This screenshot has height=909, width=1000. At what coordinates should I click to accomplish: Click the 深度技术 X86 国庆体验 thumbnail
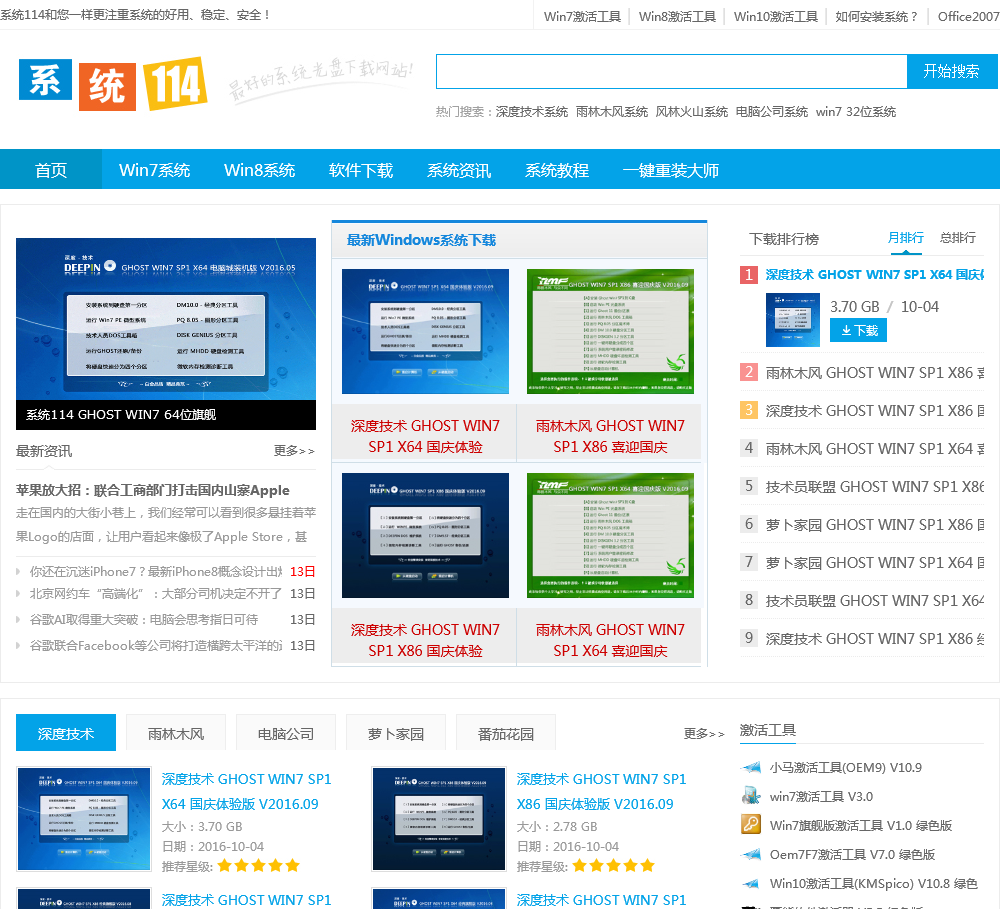coord(425,535)
